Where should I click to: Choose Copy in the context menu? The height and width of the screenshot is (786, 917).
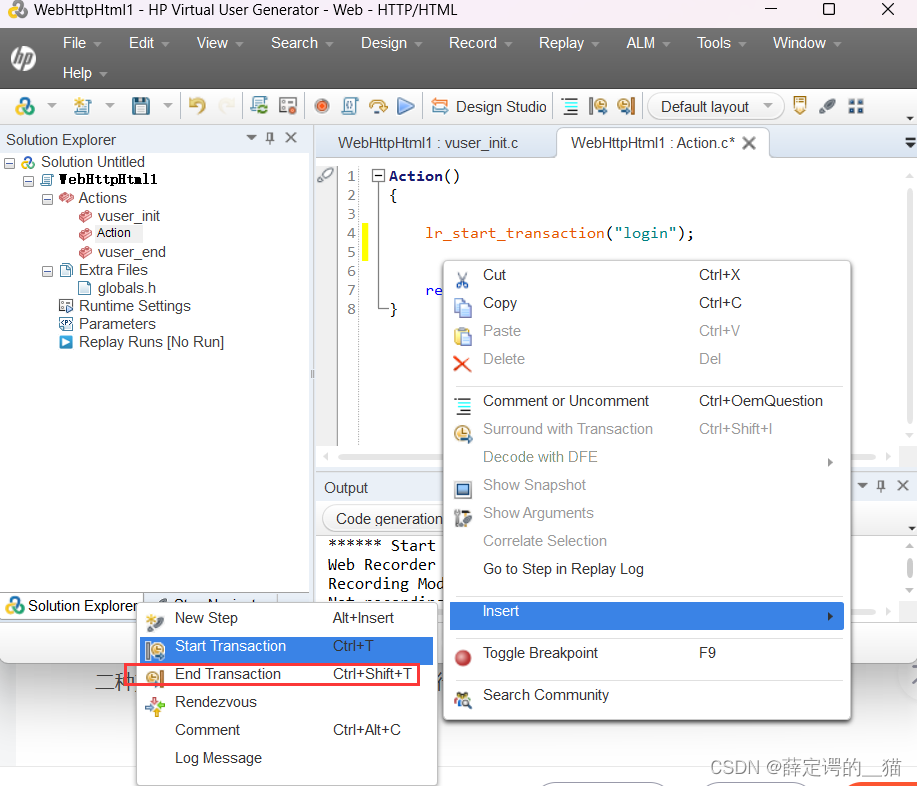[x=647, y=303]
